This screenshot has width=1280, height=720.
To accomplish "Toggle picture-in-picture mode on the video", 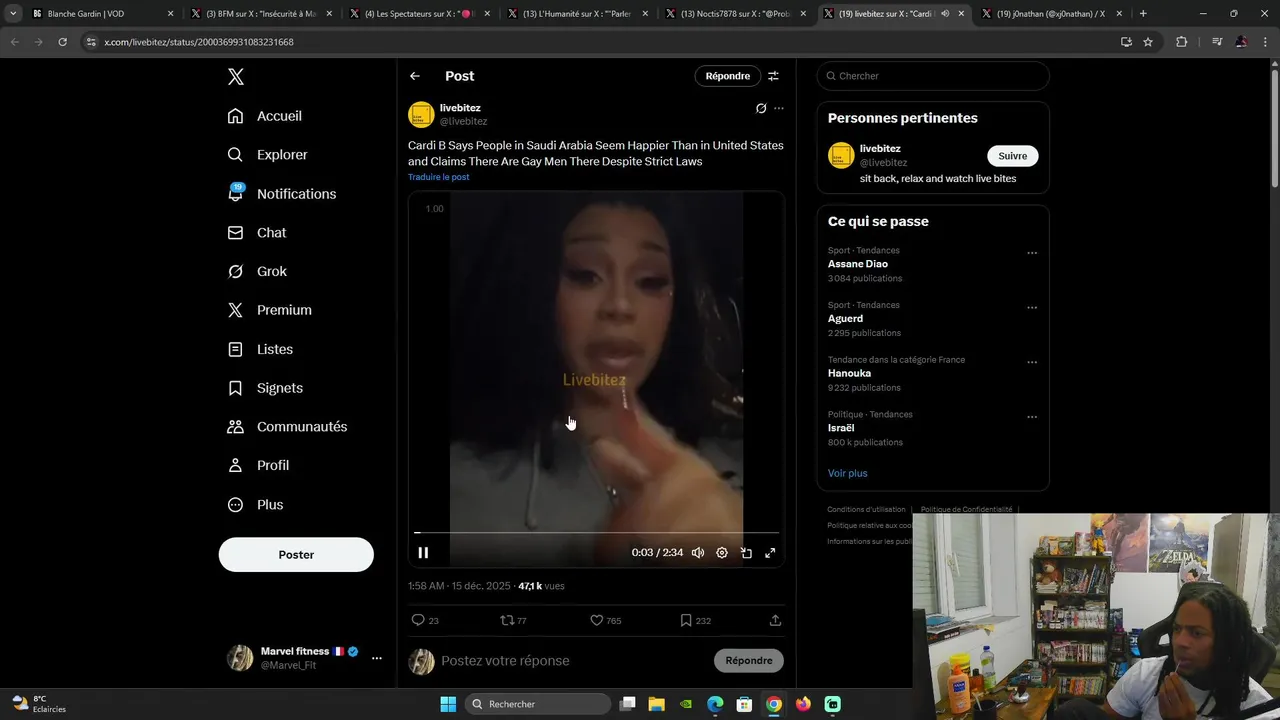I will tap(746, 553).
